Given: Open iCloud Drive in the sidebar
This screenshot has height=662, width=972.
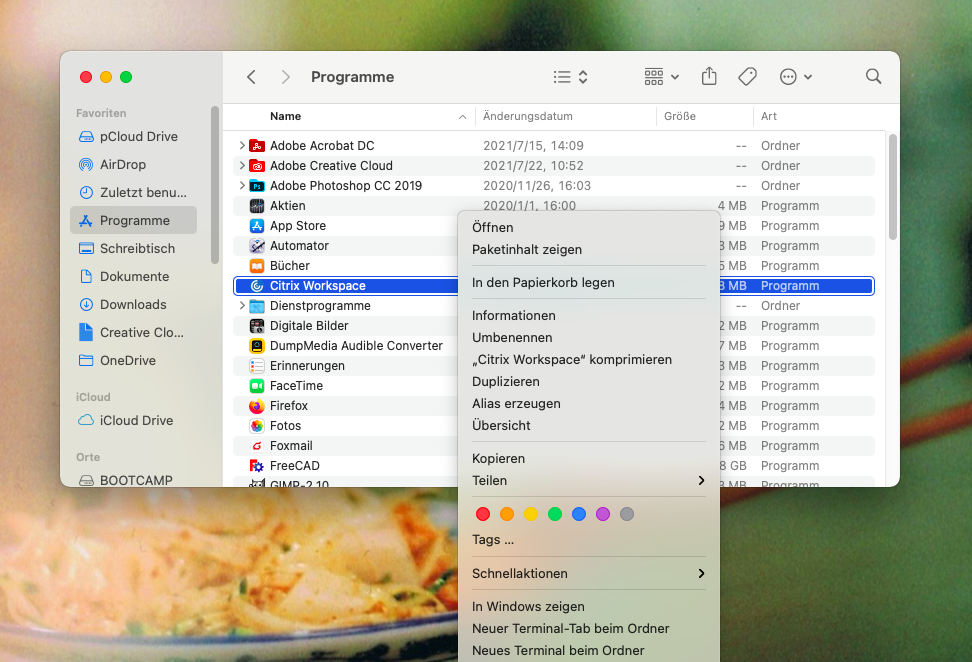Looking at the screenshot, I should [x=134, y=420].
